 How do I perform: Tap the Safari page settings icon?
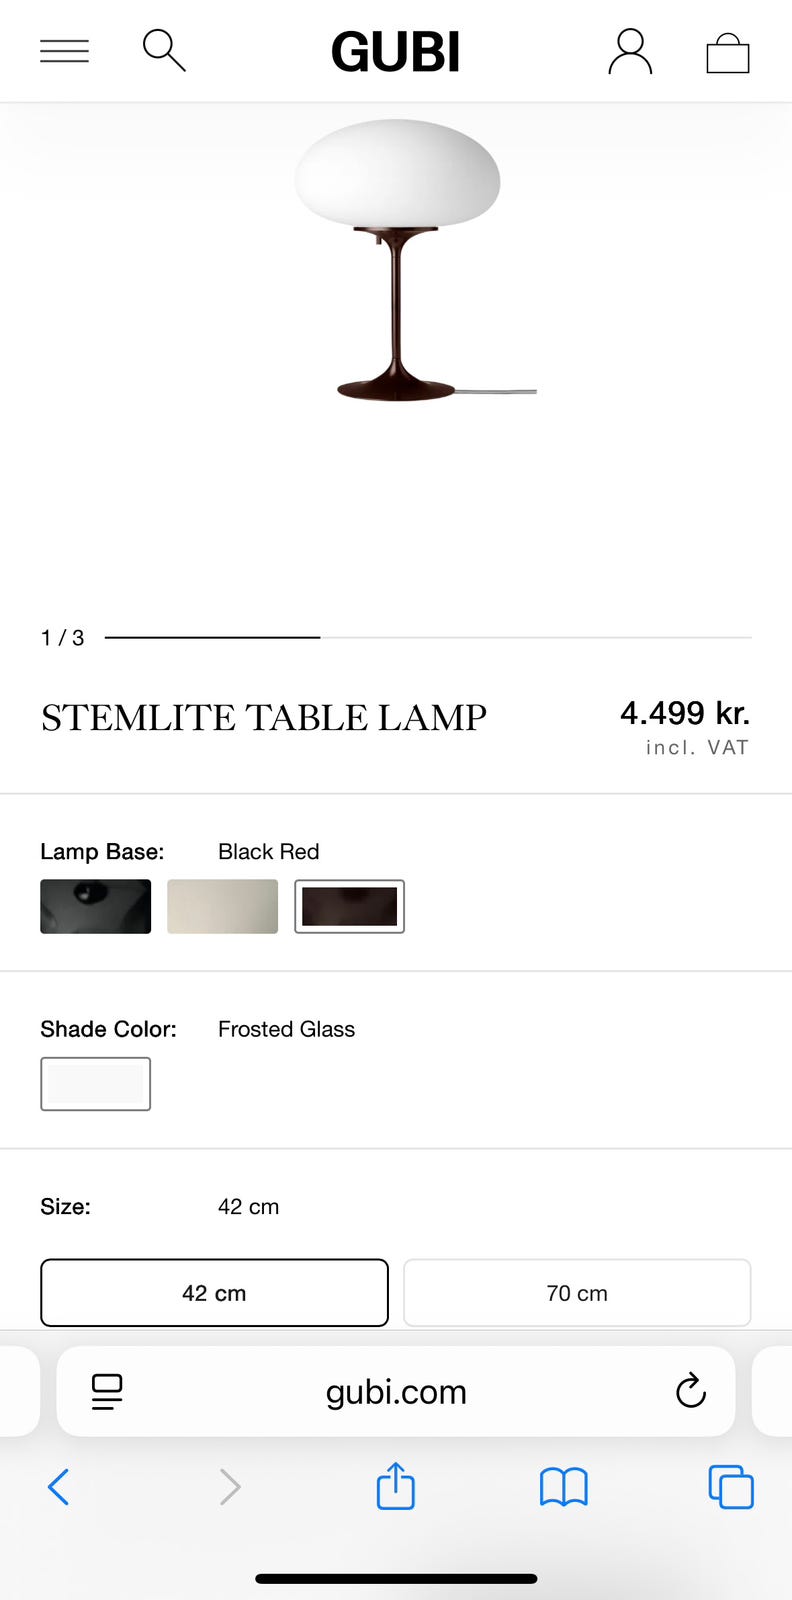tap(107, 1391)
